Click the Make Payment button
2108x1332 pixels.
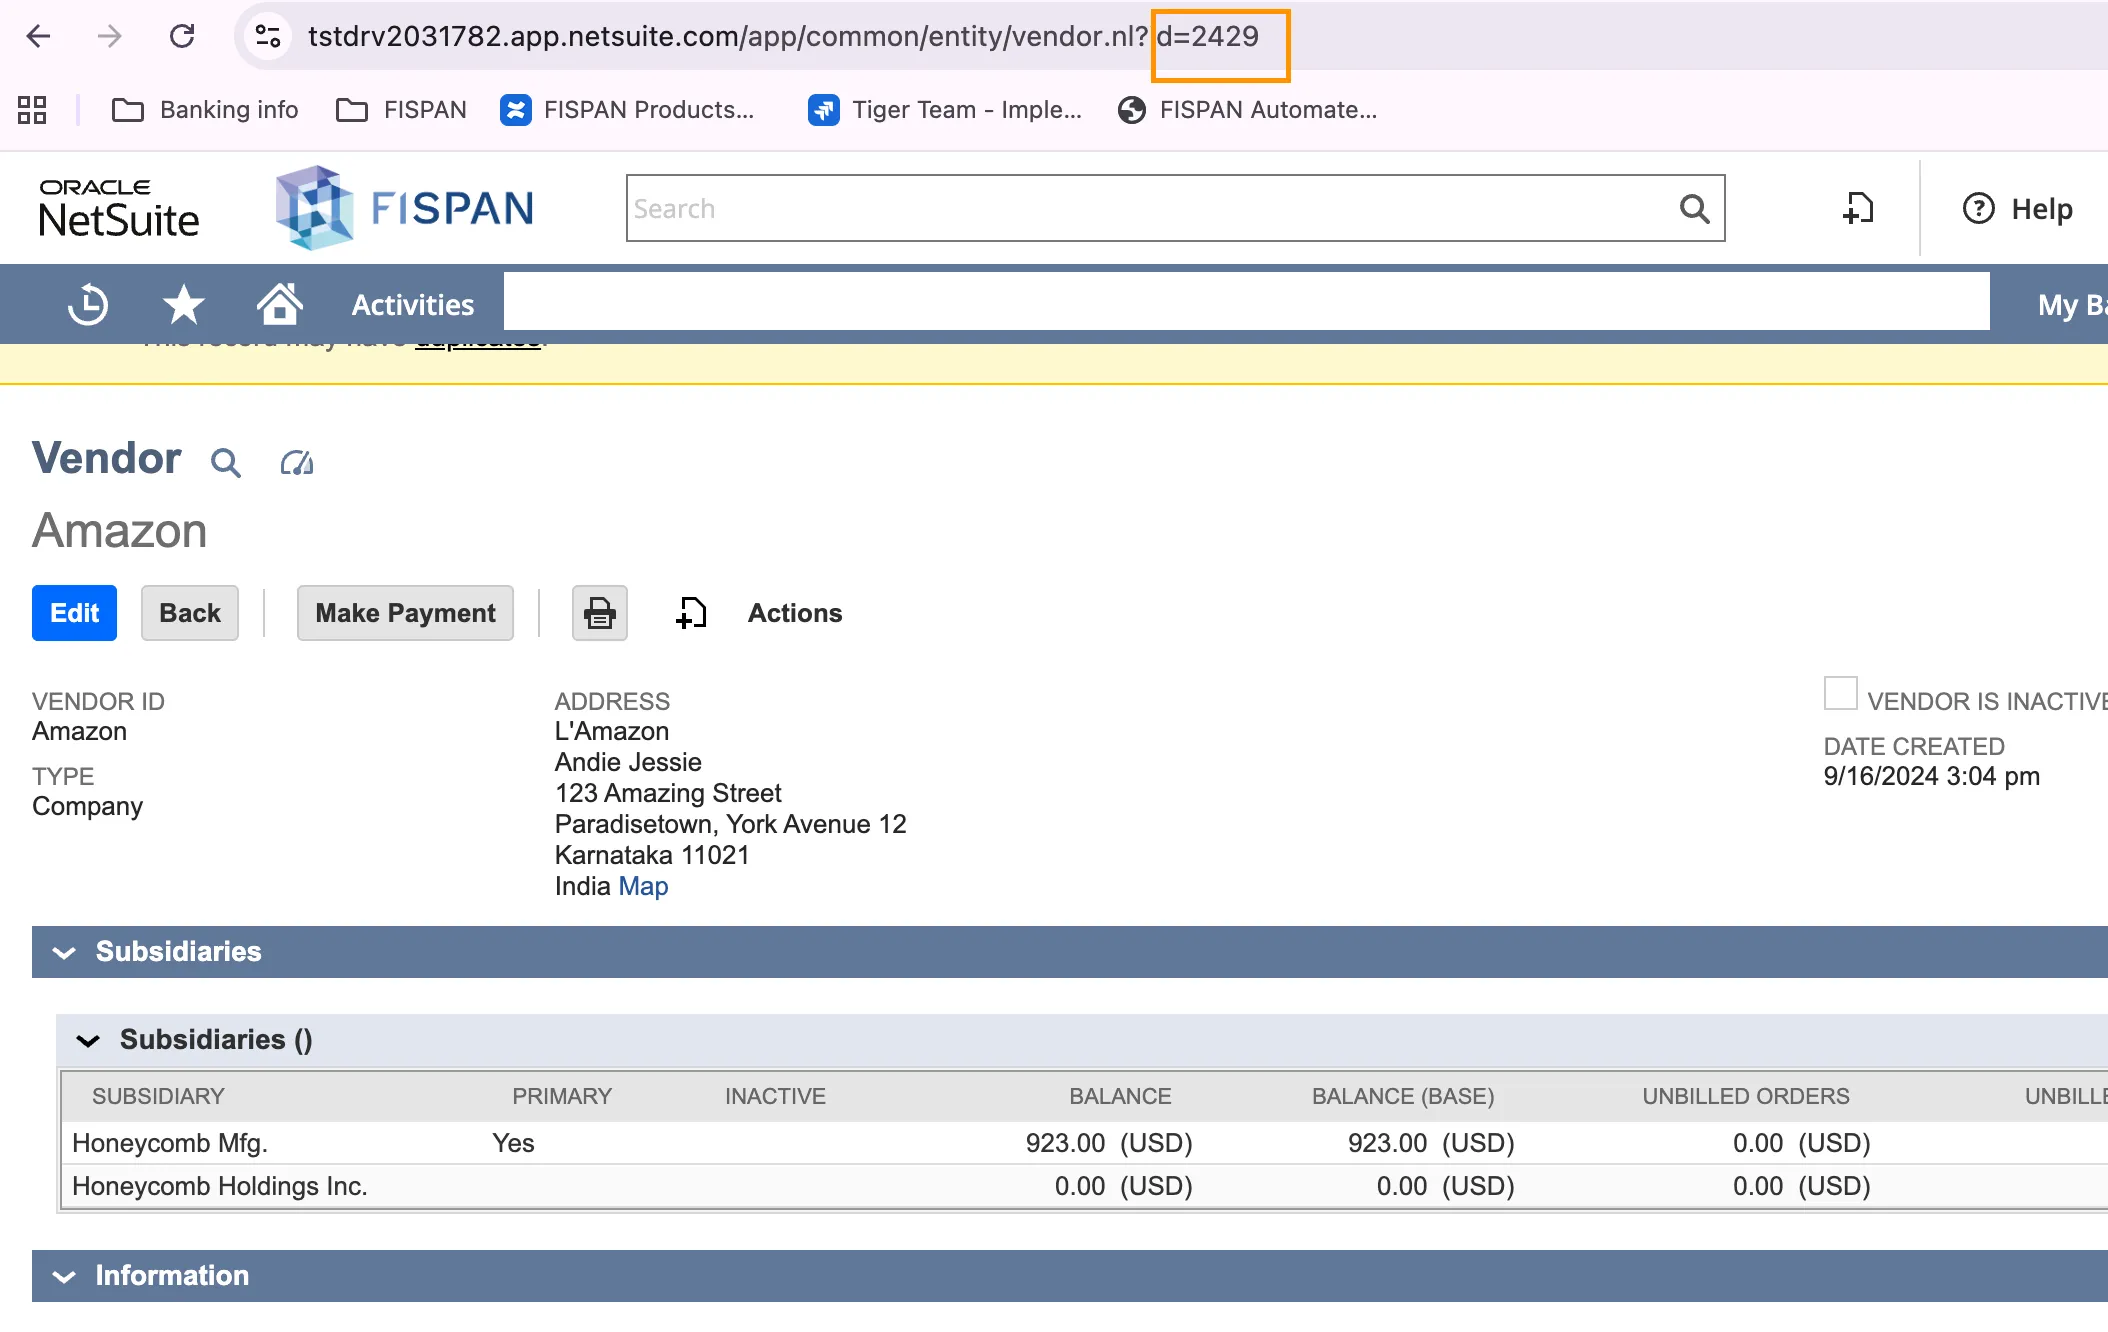tap(405, 613)
